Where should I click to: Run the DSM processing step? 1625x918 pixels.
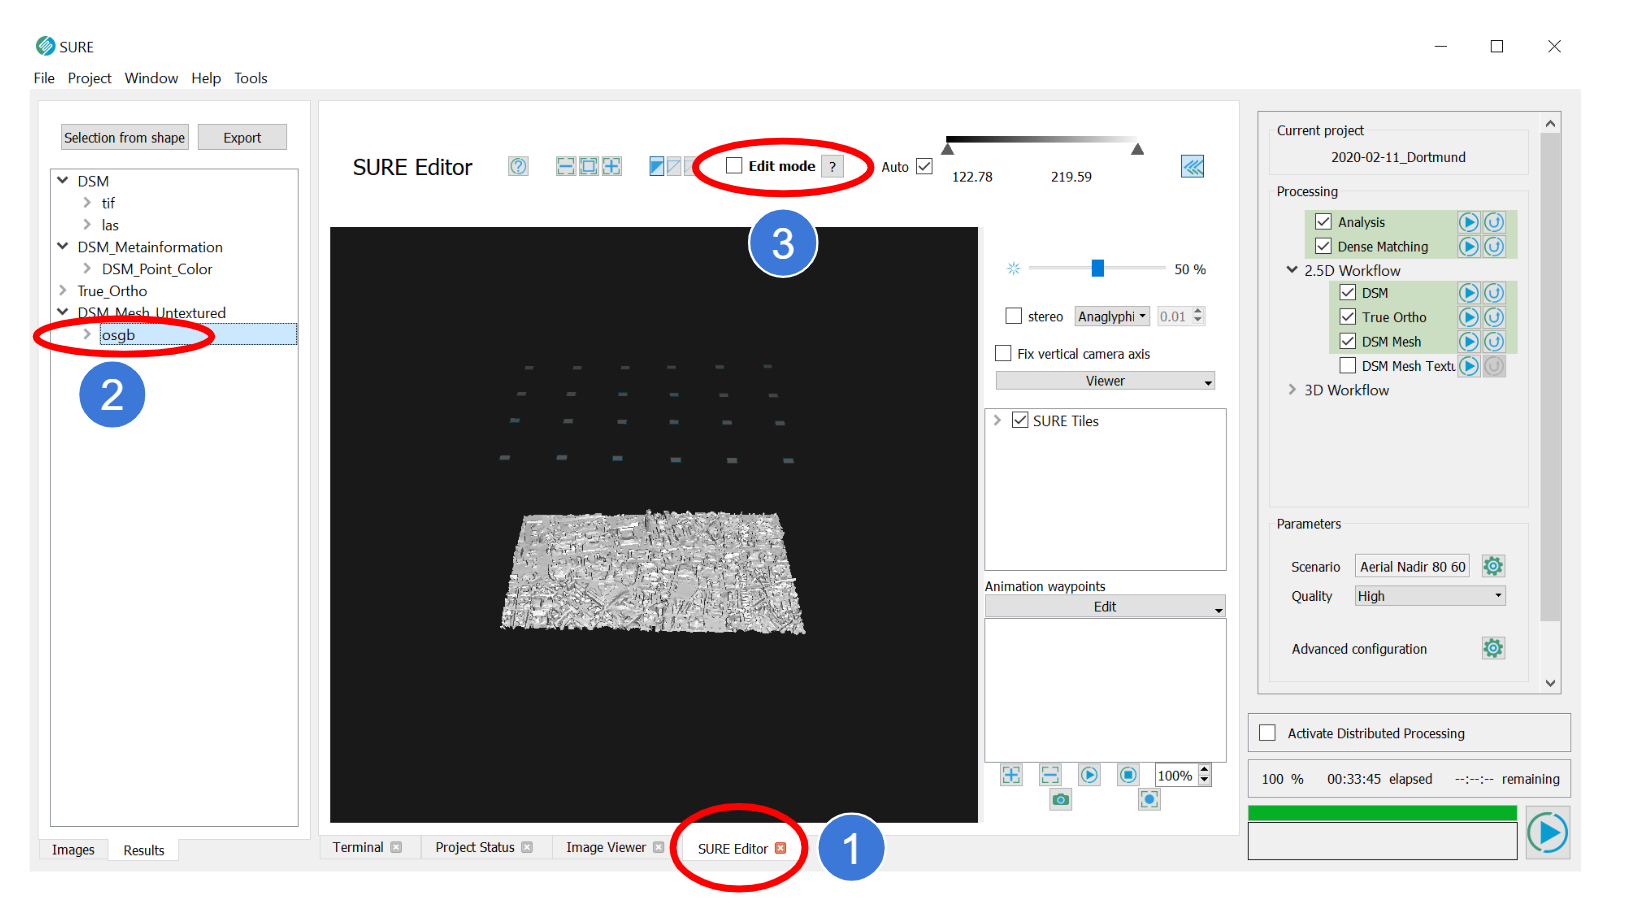(x=1468, y=293)
